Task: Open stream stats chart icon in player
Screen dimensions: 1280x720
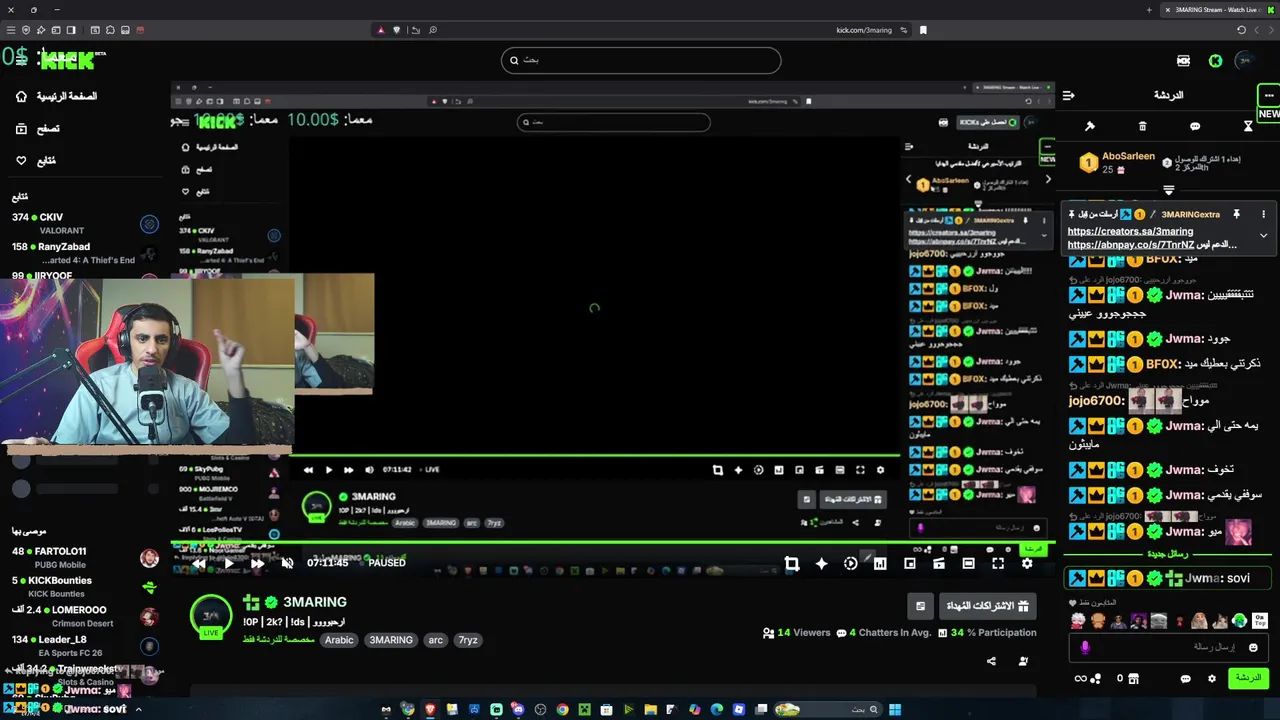Action: point(880,564)
